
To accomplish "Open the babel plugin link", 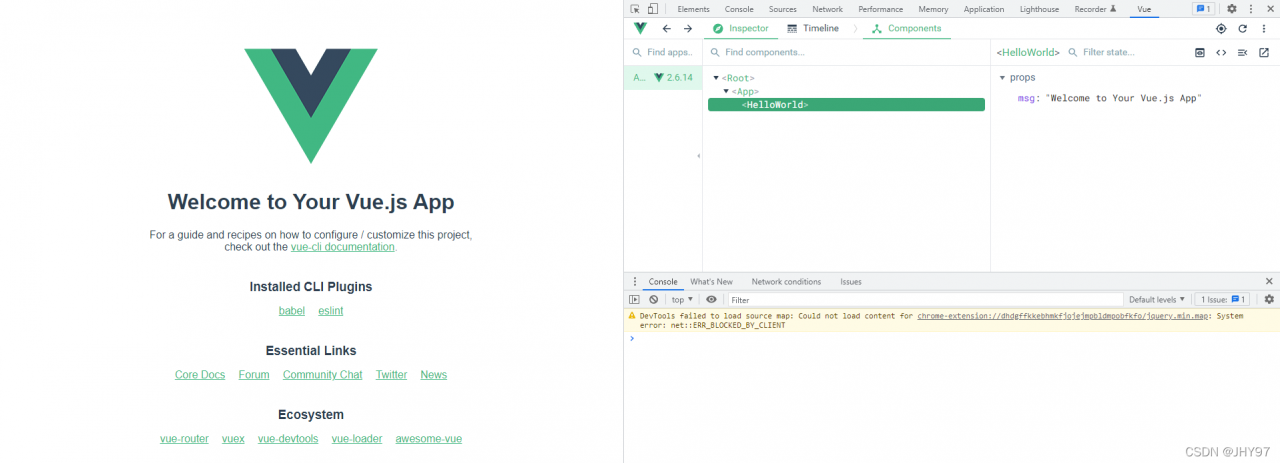I will click(x=292, y=311).
